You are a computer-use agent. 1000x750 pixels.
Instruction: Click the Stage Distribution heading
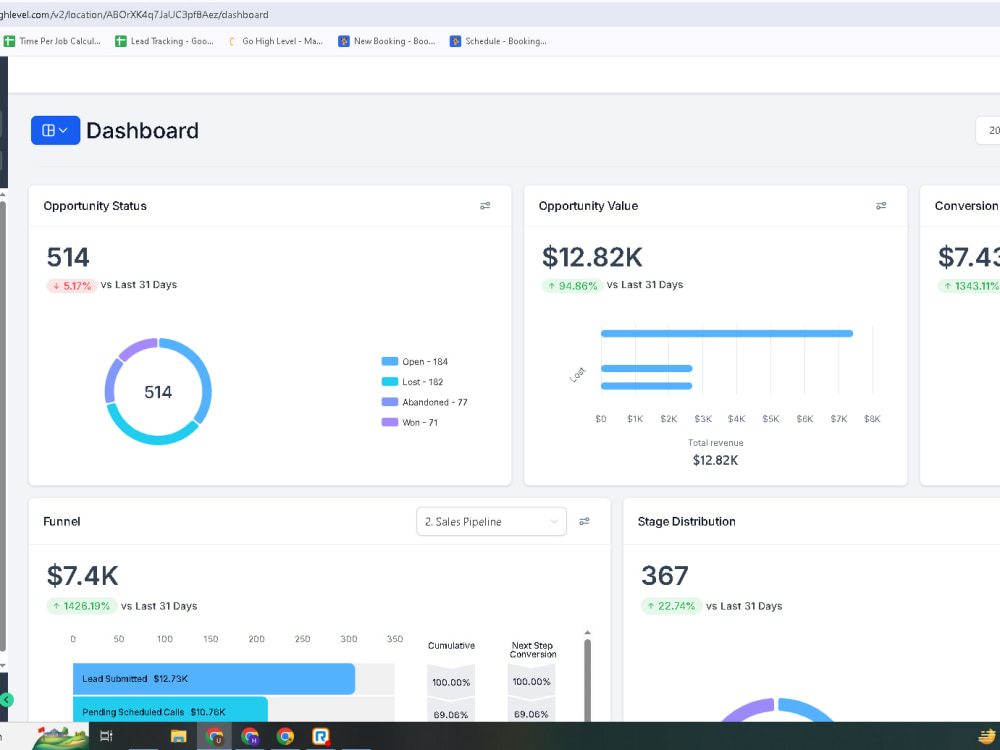pyautogui.click(x=686, y=521)
